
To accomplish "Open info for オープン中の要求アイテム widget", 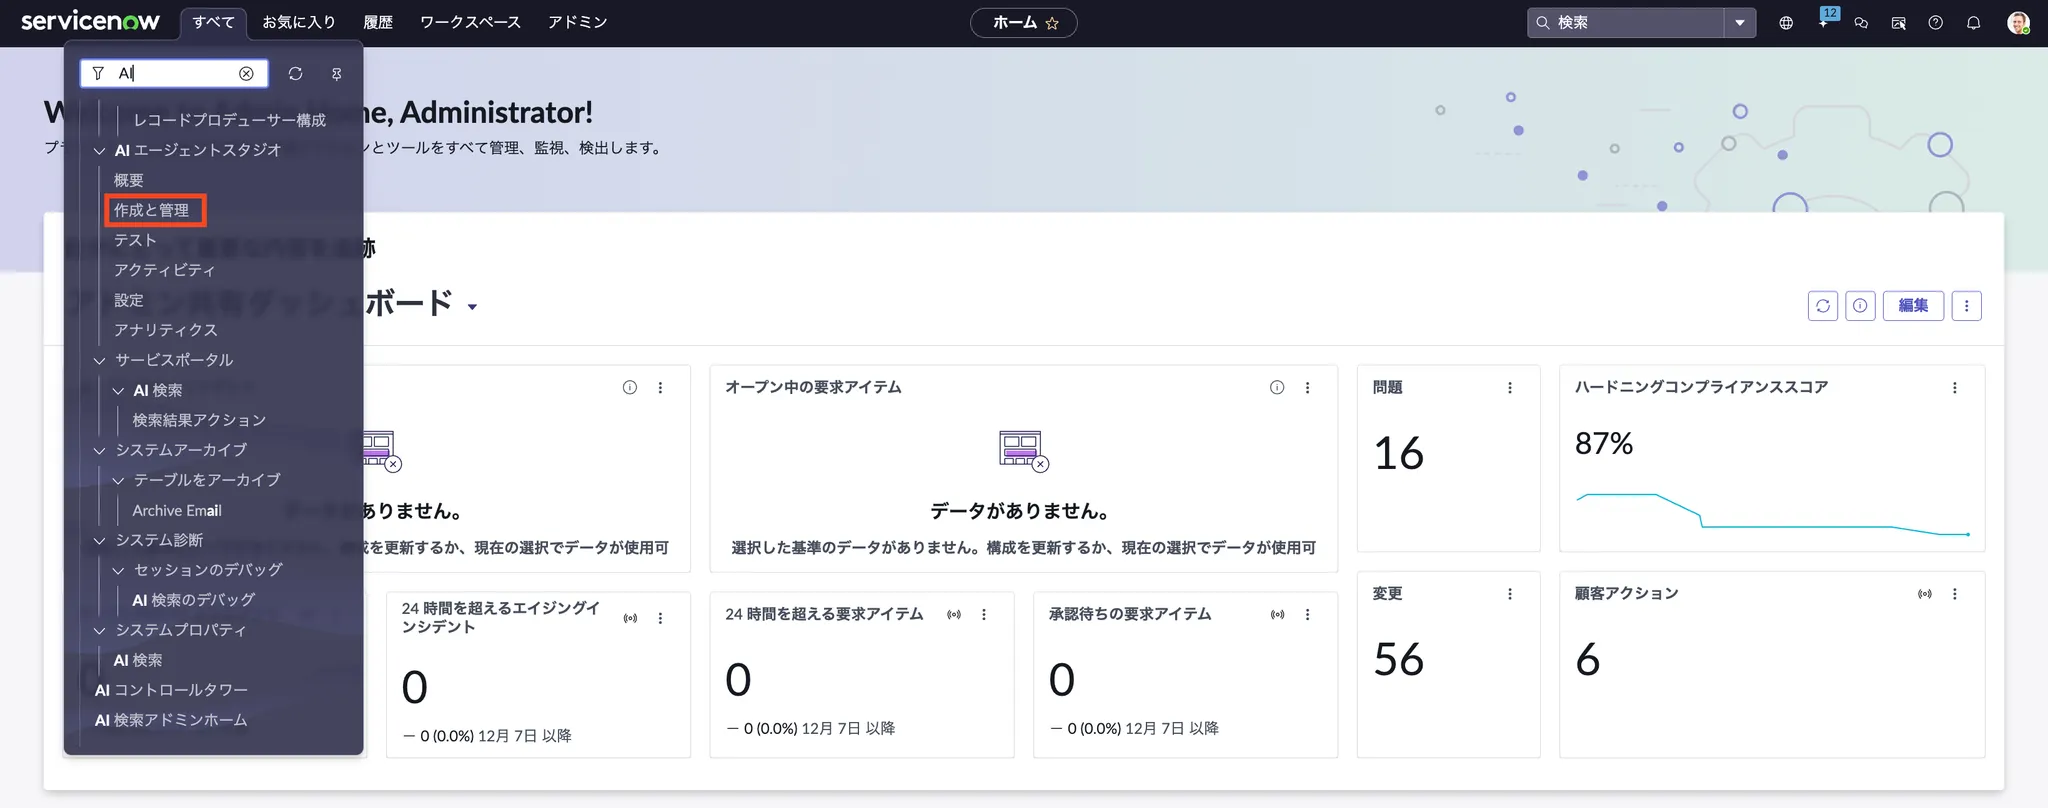I will point(1277,387).
